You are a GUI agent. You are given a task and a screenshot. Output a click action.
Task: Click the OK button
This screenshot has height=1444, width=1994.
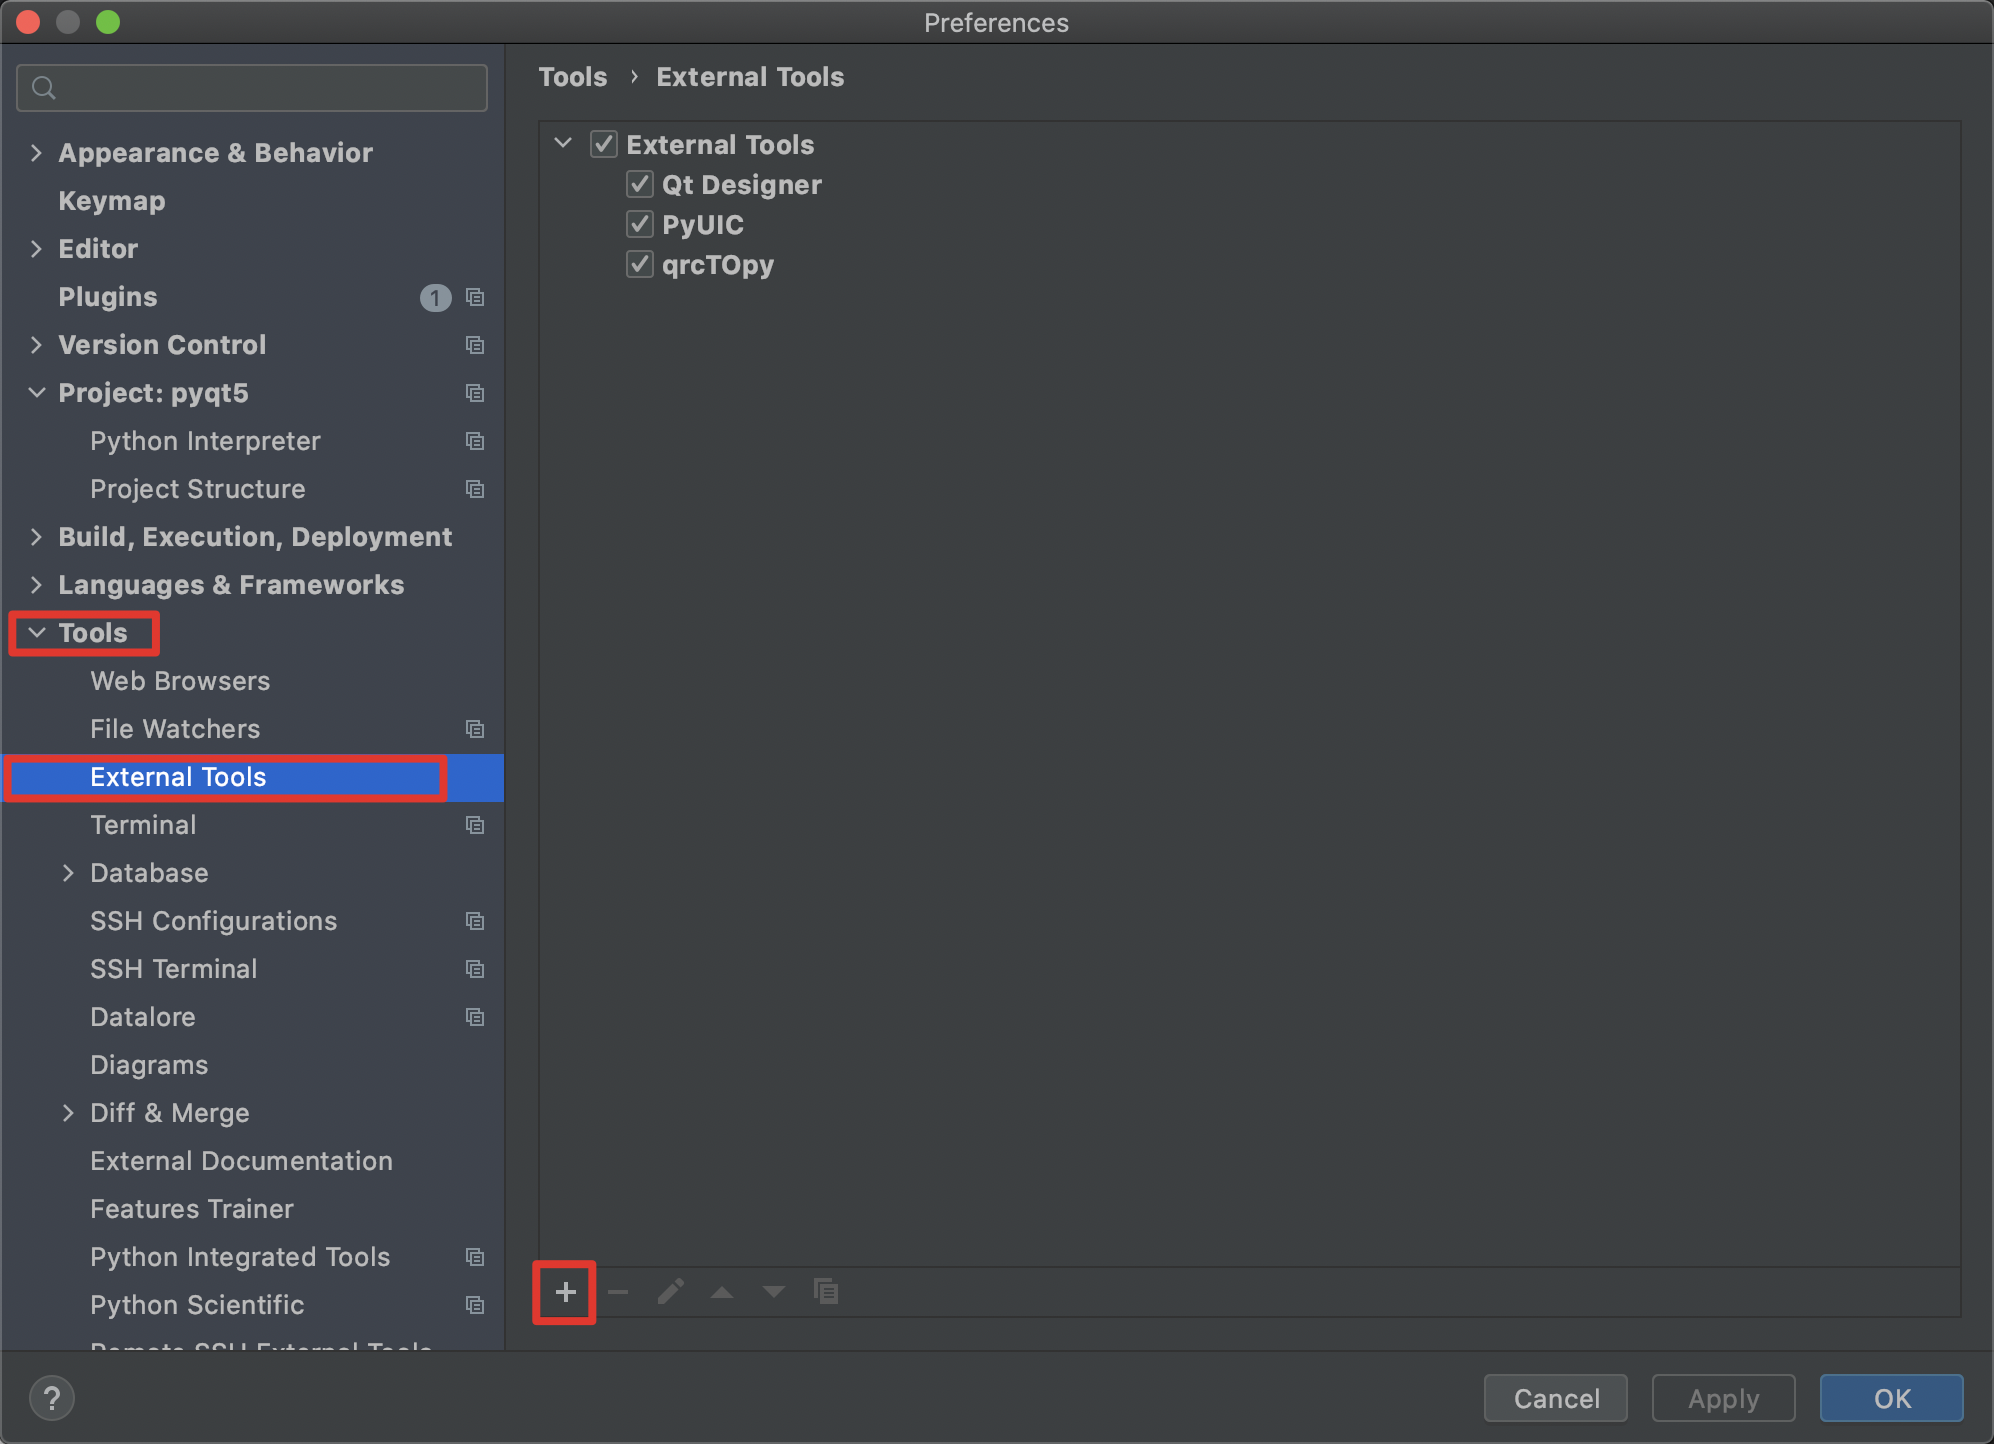(x=1891, y=1398)
